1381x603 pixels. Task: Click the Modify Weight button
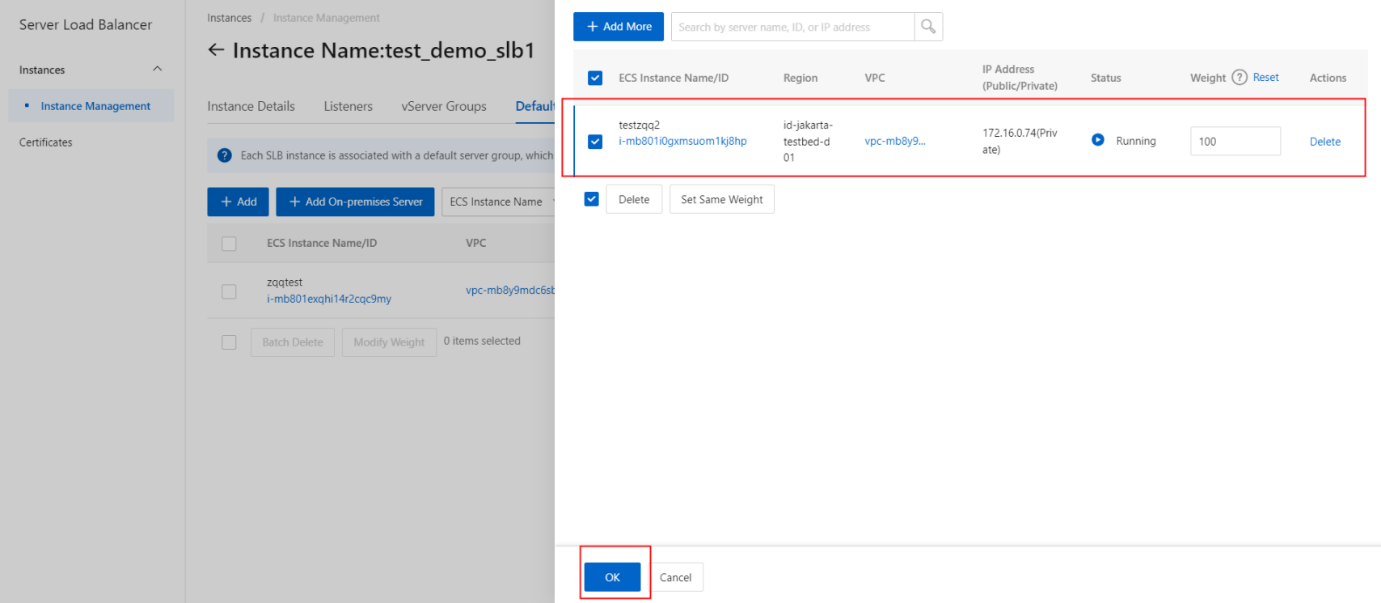[x=389, y=342]
